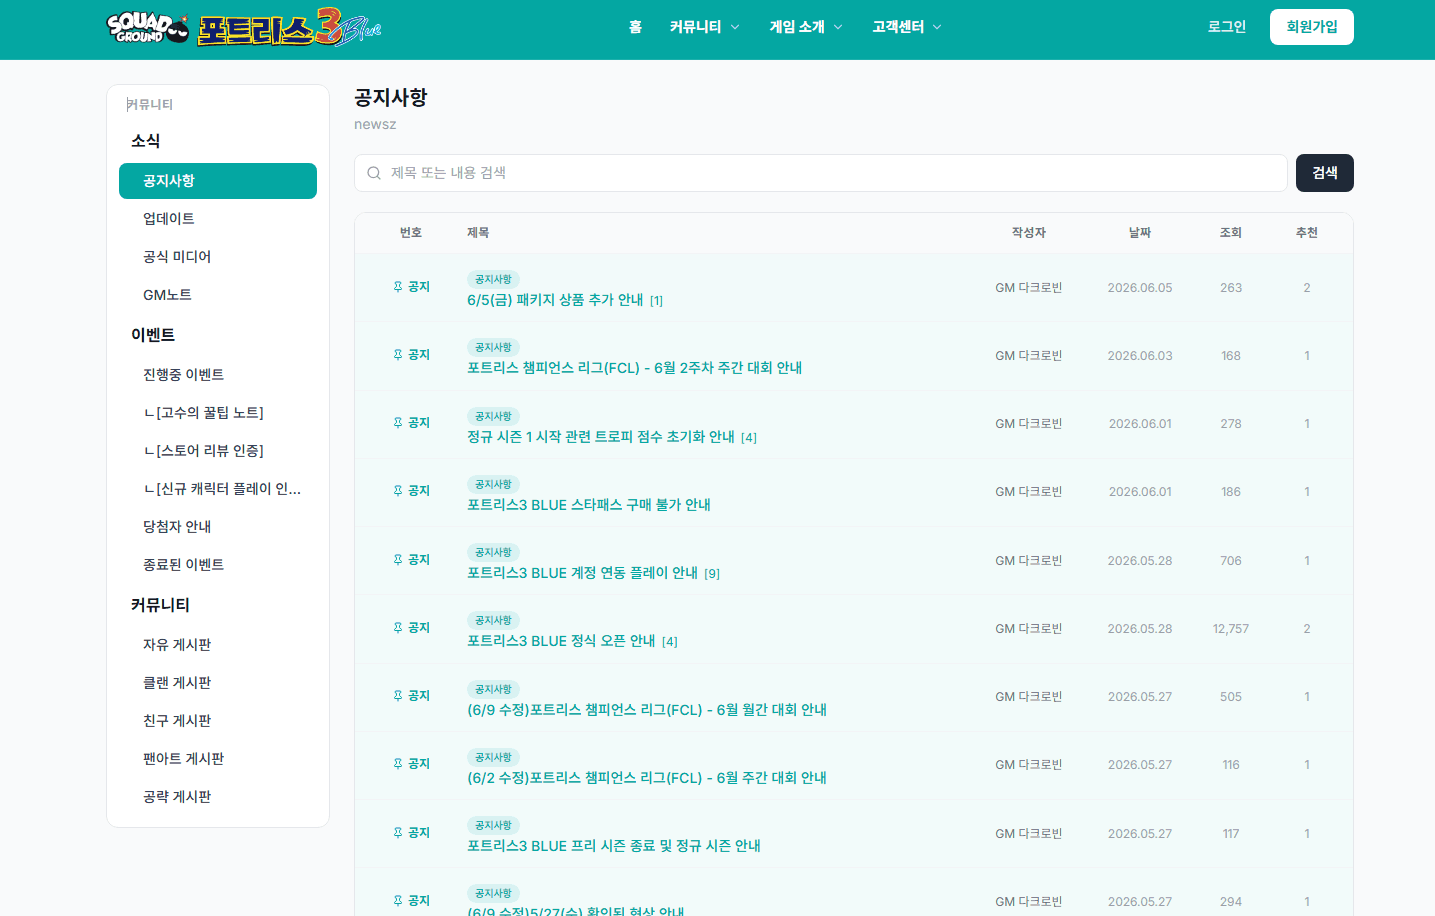Screen dimensions: 1435x916
Task: Click the 번호 column header
Action: click(411, 233)
